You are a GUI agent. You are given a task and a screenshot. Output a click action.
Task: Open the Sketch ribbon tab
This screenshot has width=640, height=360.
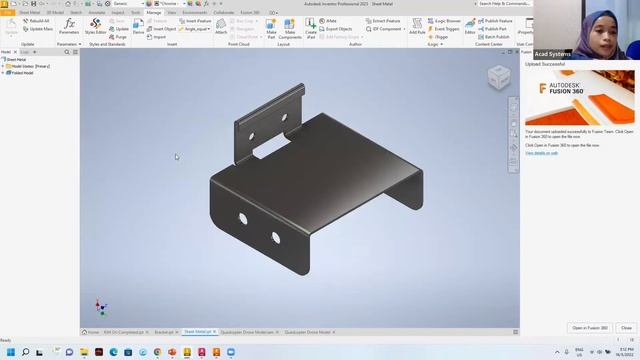point(76,13)
